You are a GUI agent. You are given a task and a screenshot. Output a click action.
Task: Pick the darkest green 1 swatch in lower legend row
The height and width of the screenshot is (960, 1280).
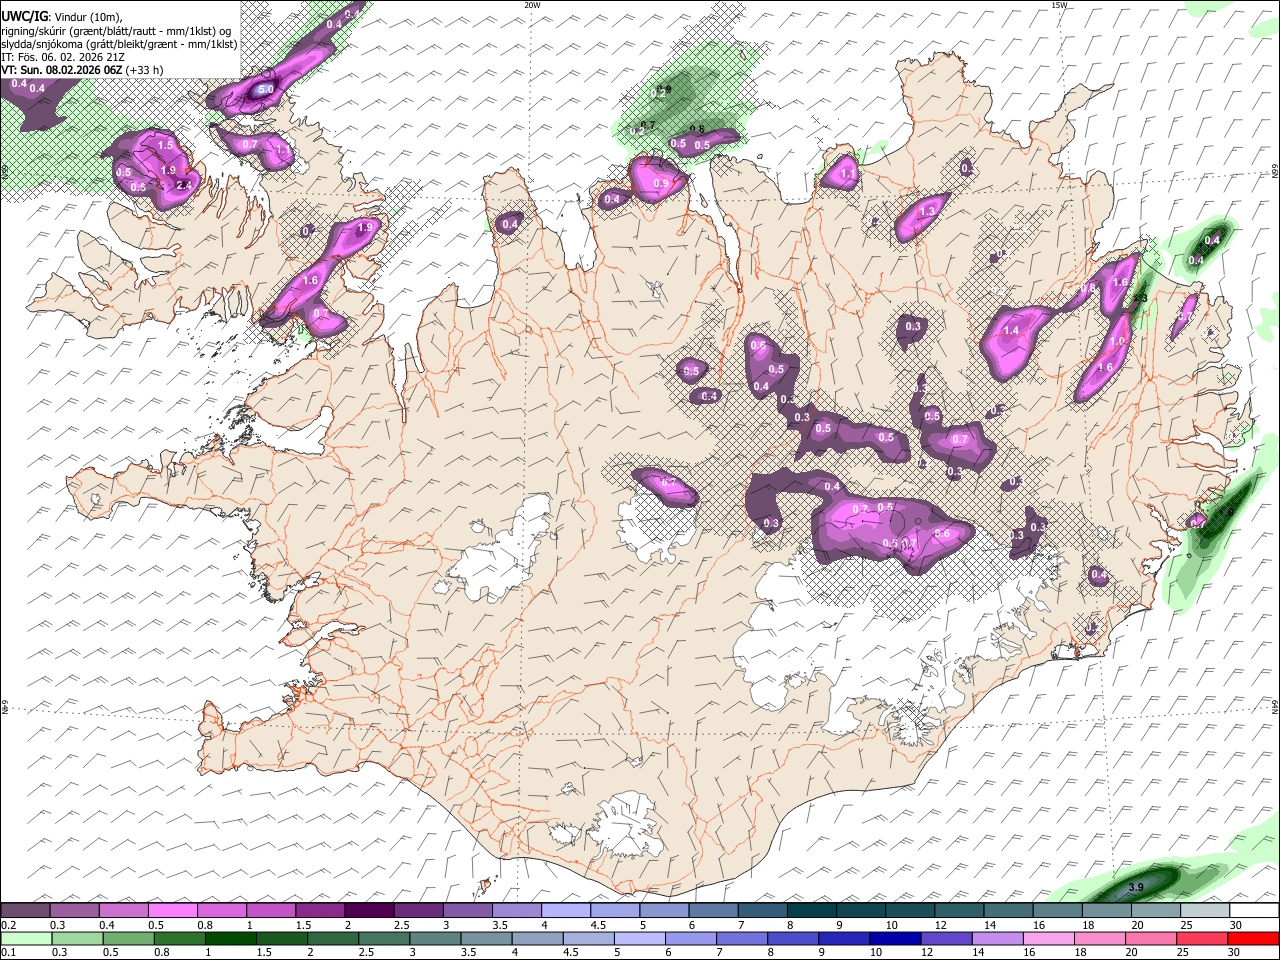point(230,938)
